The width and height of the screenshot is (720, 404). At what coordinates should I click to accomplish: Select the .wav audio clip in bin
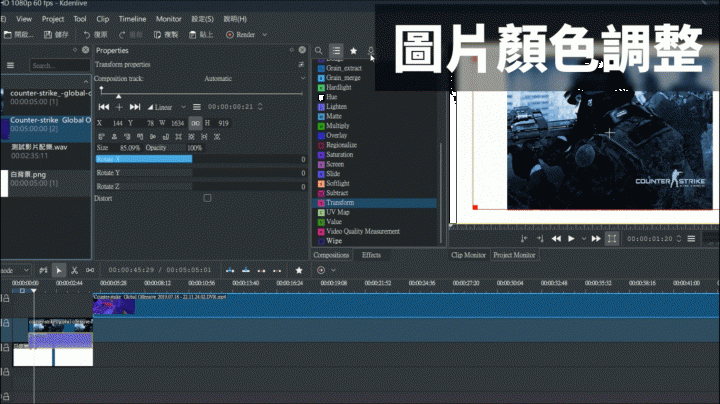pos(46,152)
